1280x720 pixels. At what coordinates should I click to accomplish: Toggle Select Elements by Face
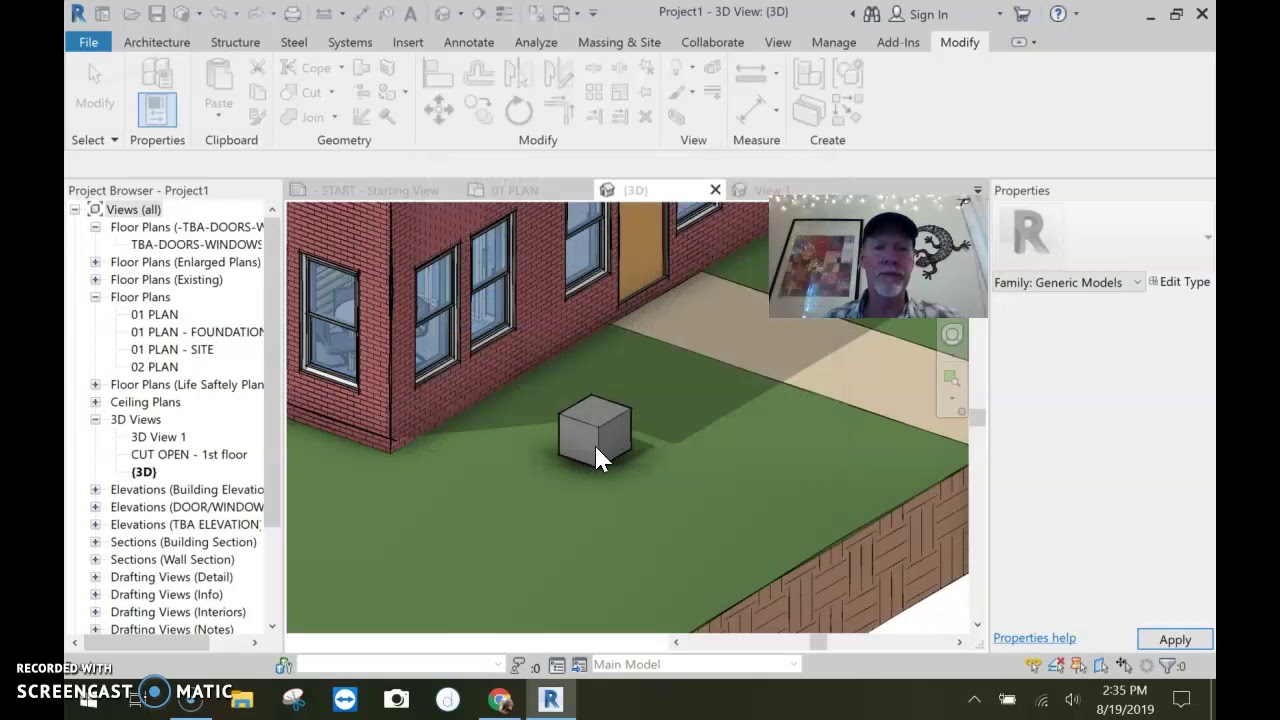(x=1101, y=665)
